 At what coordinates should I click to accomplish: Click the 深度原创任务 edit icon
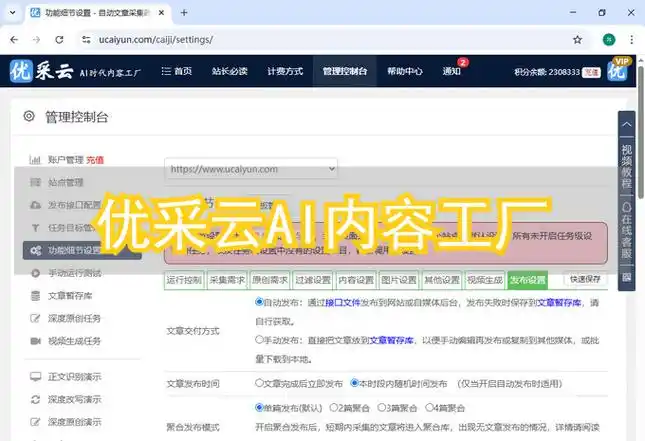35,318
